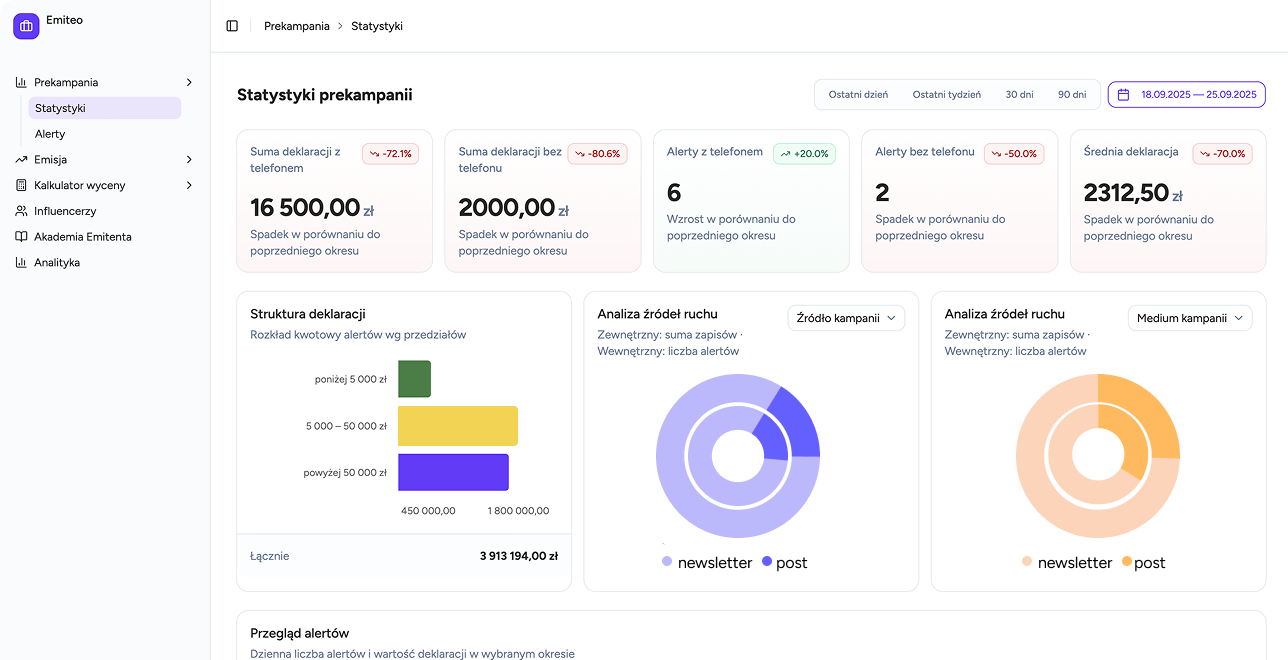Click the Emisja trend-line icon
1288x660 pixels.
click(x=22, y=159)
